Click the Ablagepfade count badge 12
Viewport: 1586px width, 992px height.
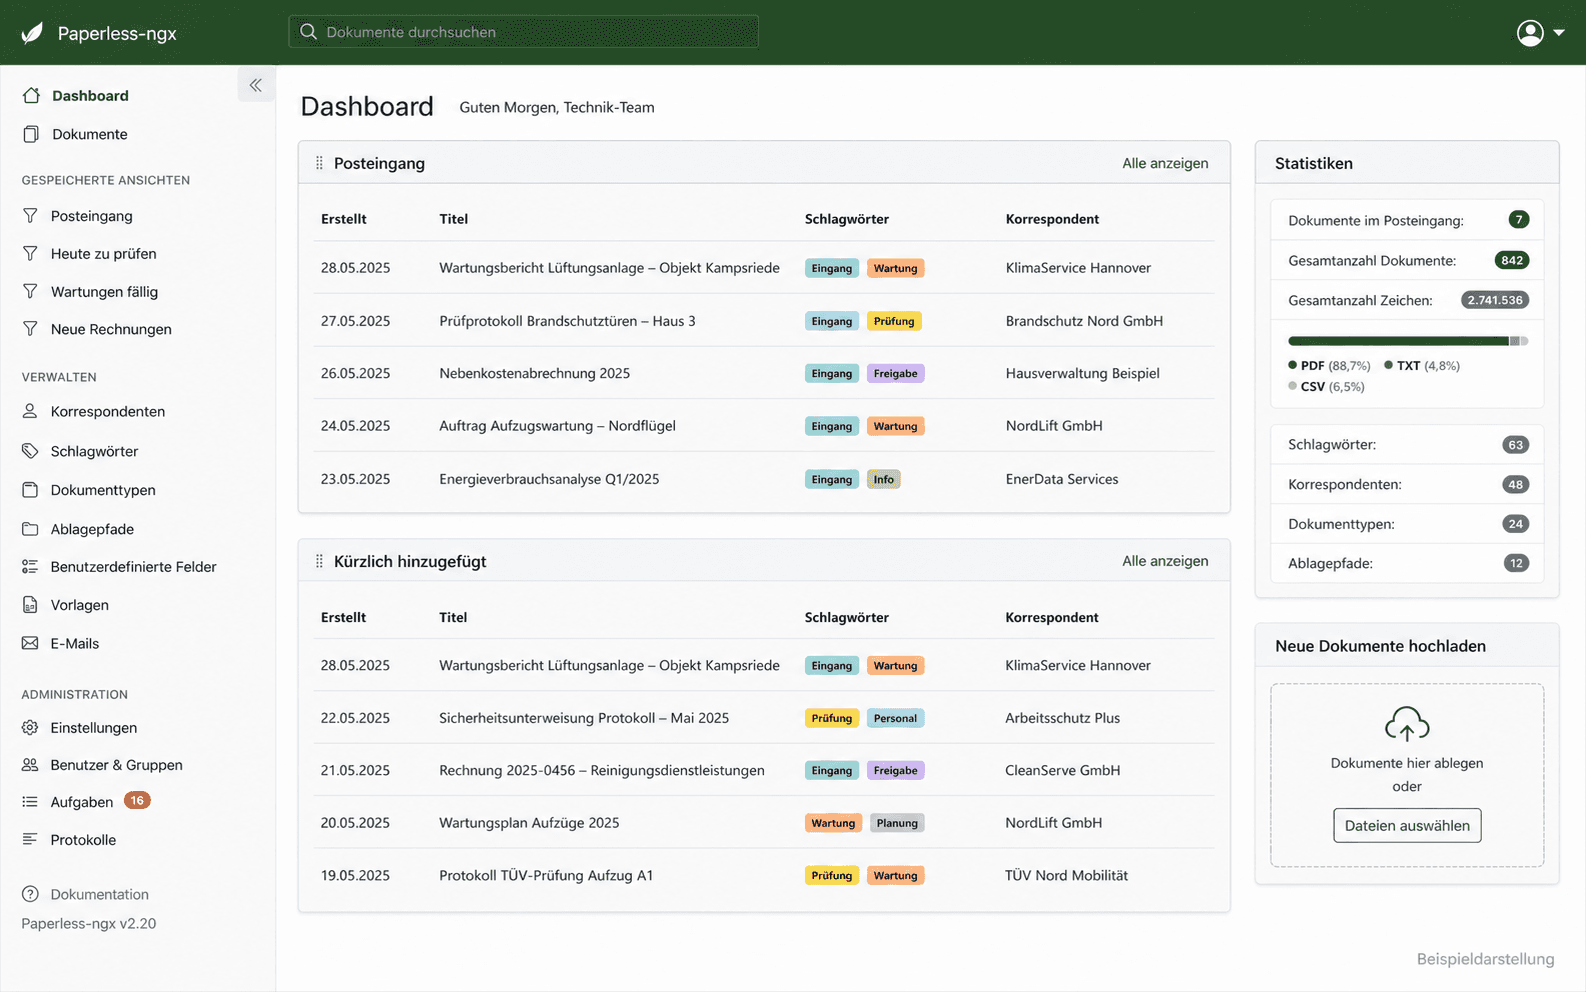pos(1516,563)
